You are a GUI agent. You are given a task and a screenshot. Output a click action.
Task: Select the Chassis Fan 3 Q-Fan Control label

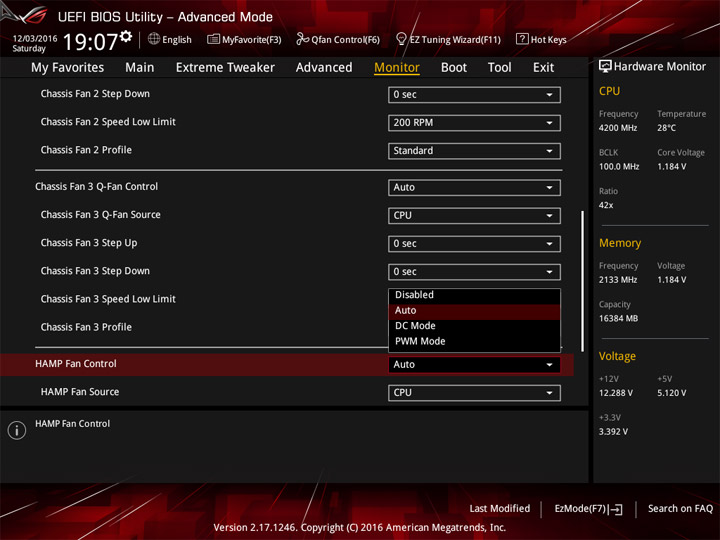96,186
